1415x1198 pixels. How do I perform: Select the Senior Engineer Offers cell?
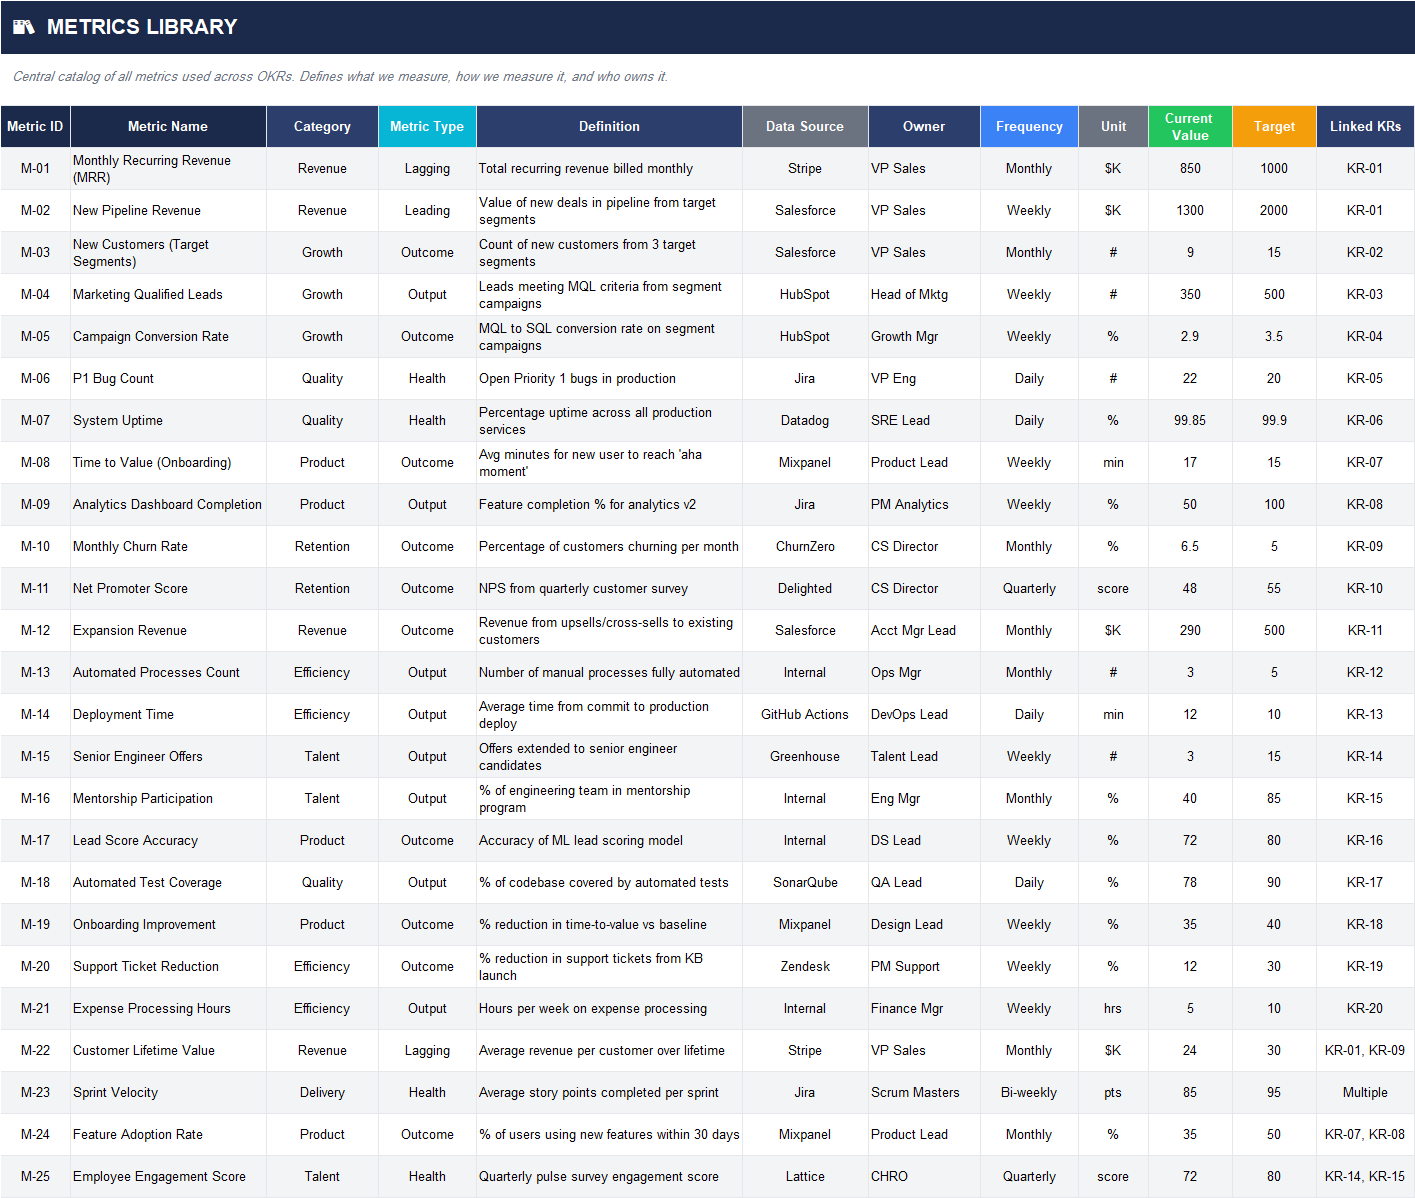point(168,756)
